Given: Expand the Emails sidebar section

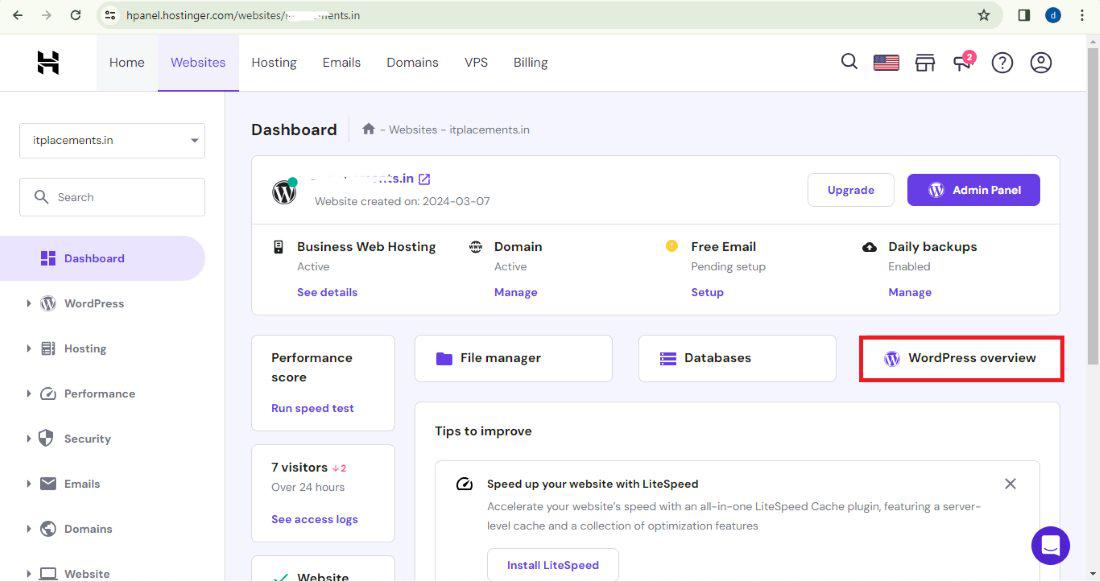Looking at the screenshot, I should pos(29,484).
